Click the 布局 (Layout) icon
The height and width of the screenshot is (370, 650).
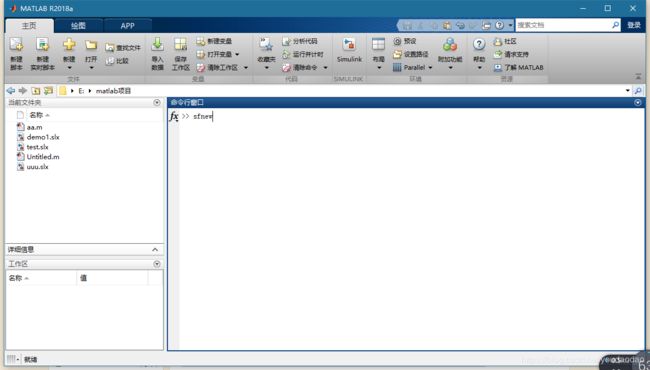tap(378, 45)
